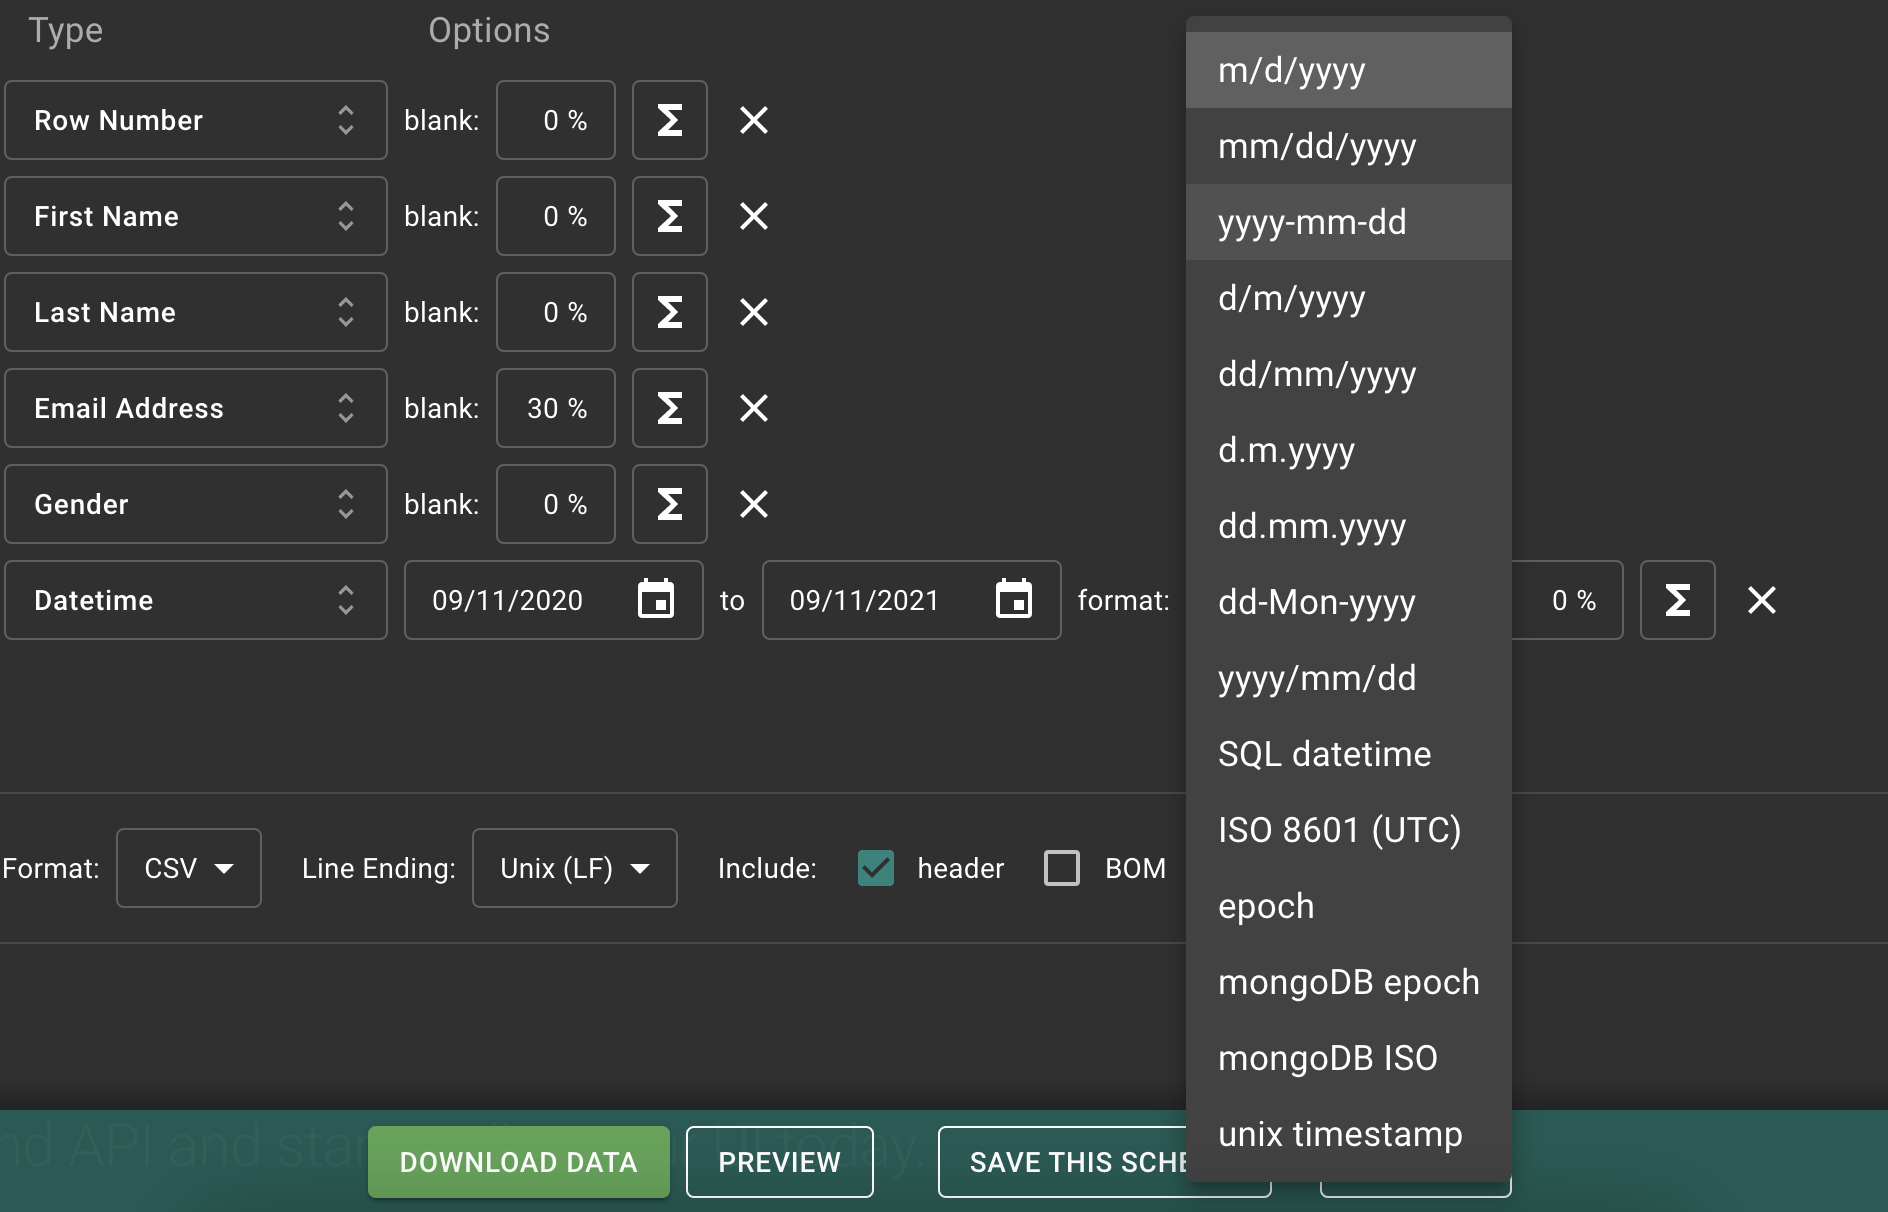Open formula editor for Last Name field
Image resolution: width=1888 pixels, height=1212 pixels.
click(670, 312)
